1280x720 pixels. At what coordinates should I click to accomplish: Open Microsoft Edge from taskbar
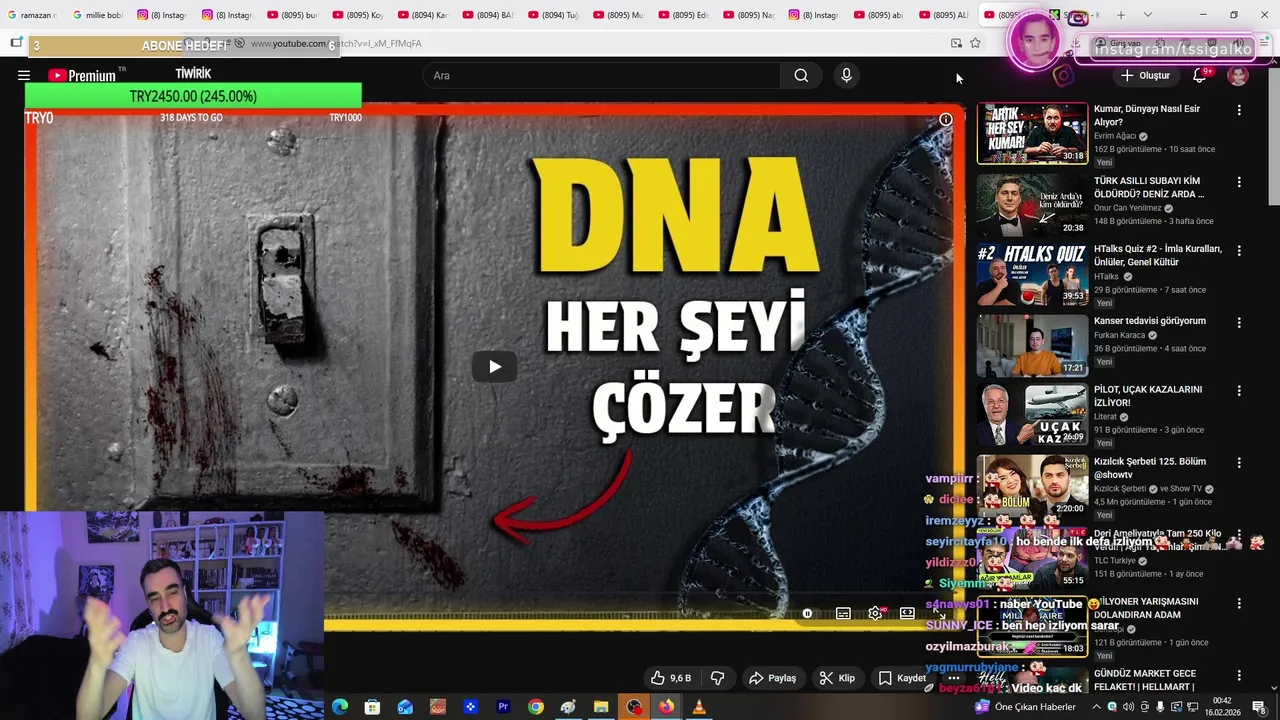(x=340, y=707)
